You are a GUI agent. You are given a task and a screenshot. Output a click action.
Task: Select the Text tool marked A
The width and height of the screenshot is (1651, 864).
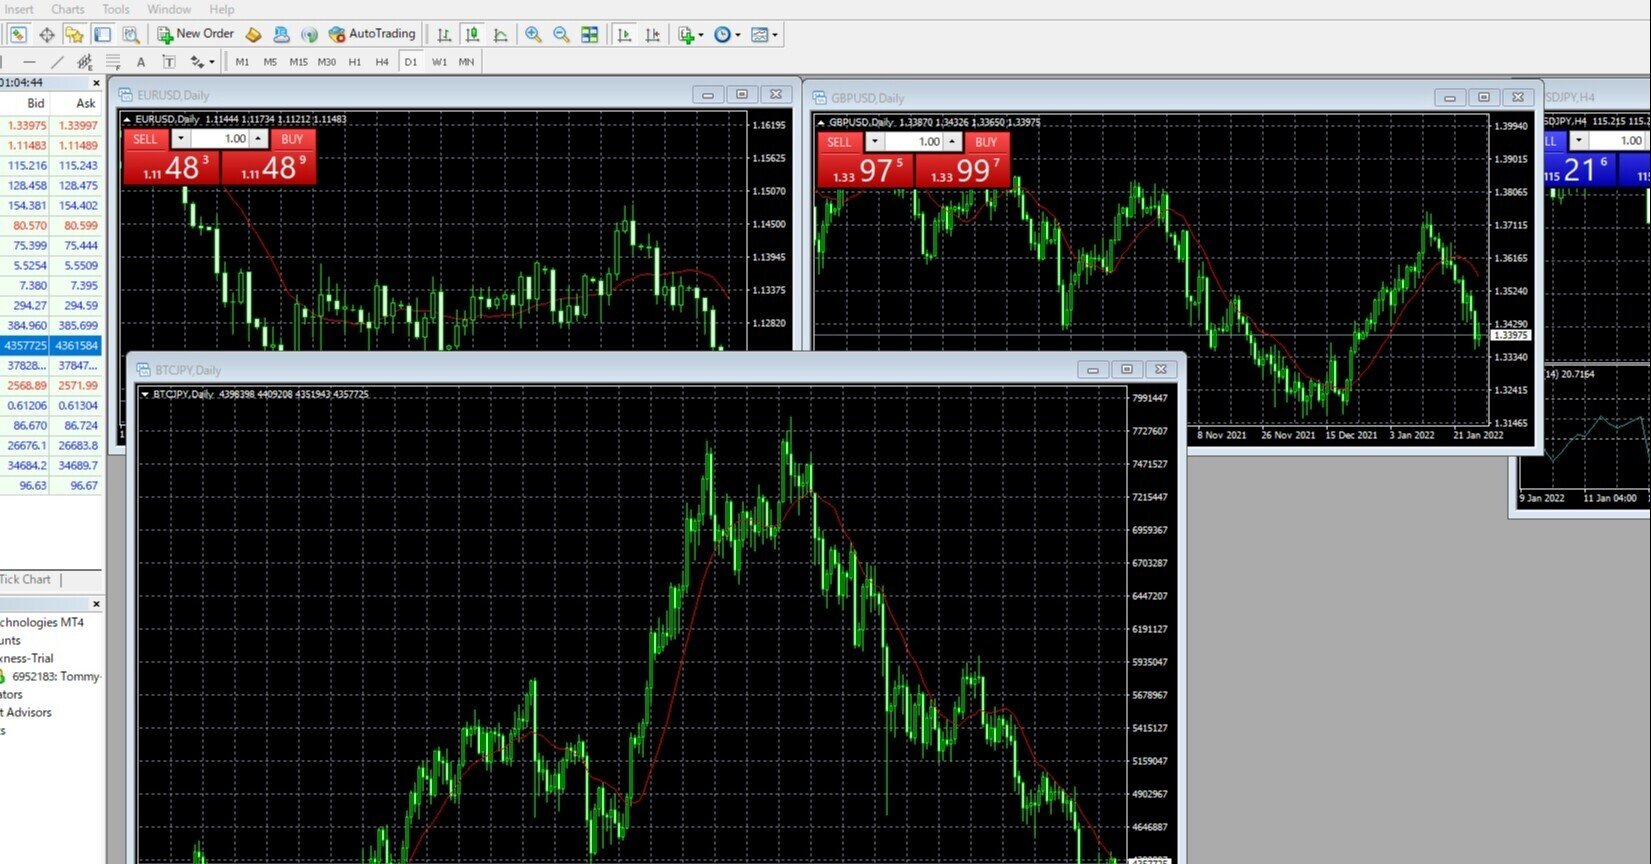click(x=141, y=62)
